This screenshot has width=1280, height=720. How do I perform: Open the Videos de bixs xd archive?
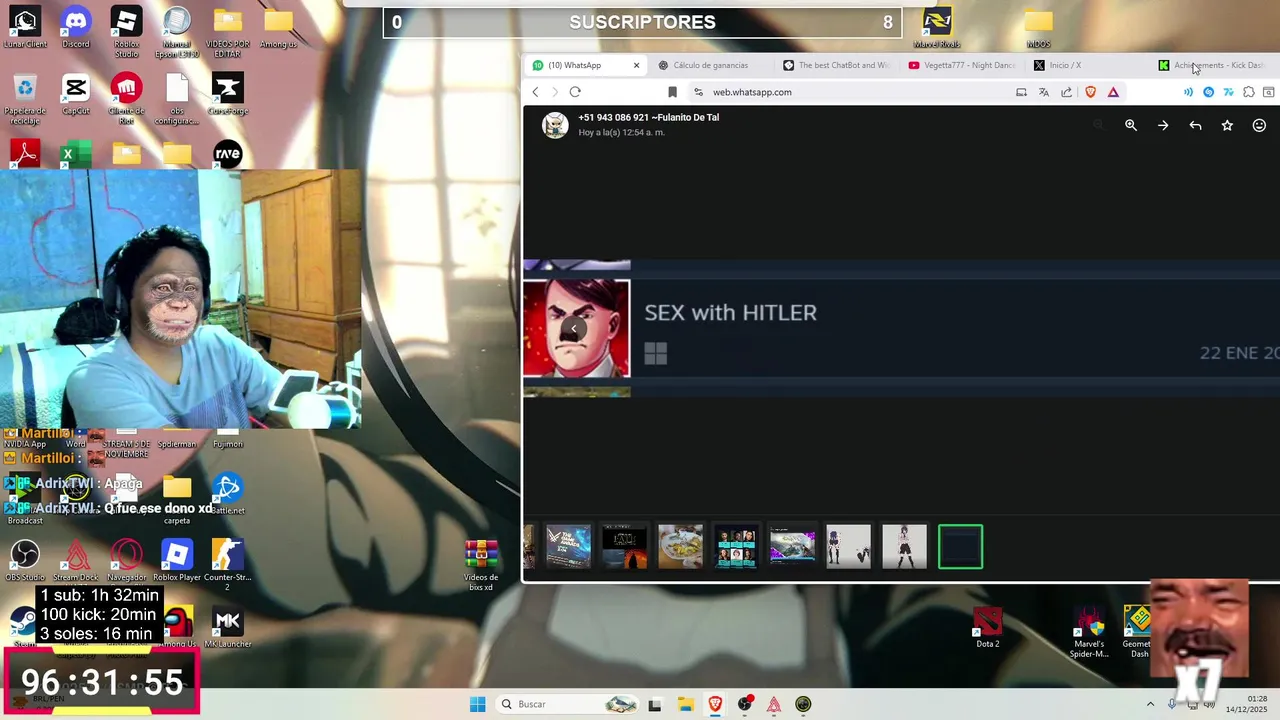[481, 565]
